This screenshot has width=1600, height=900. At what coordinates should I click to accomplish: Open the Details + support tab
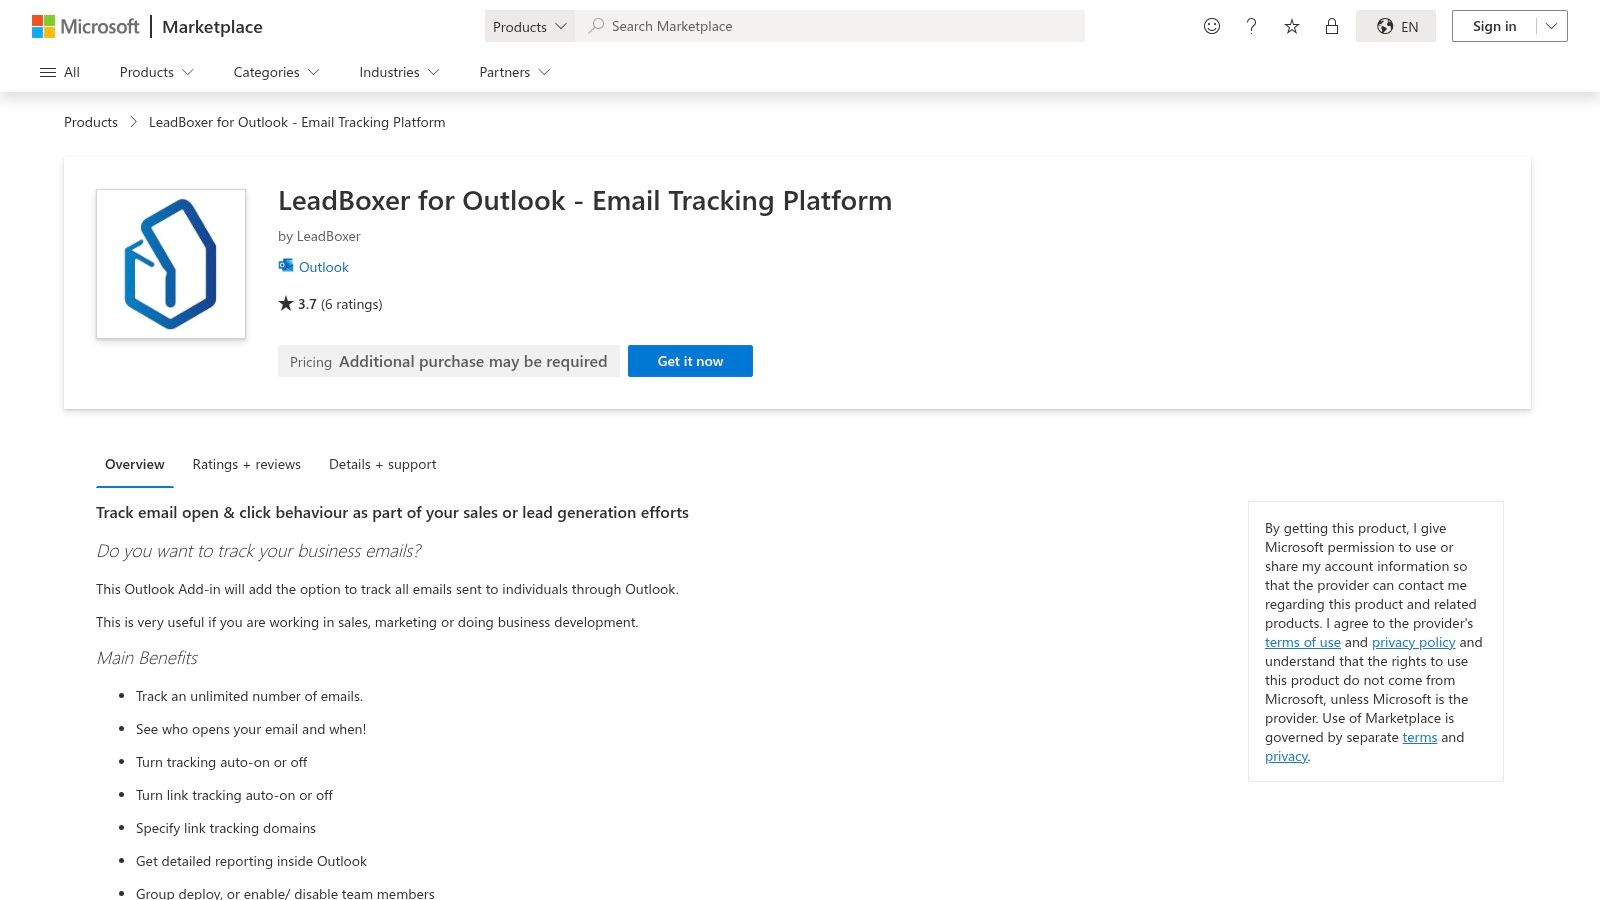[382, 464]
